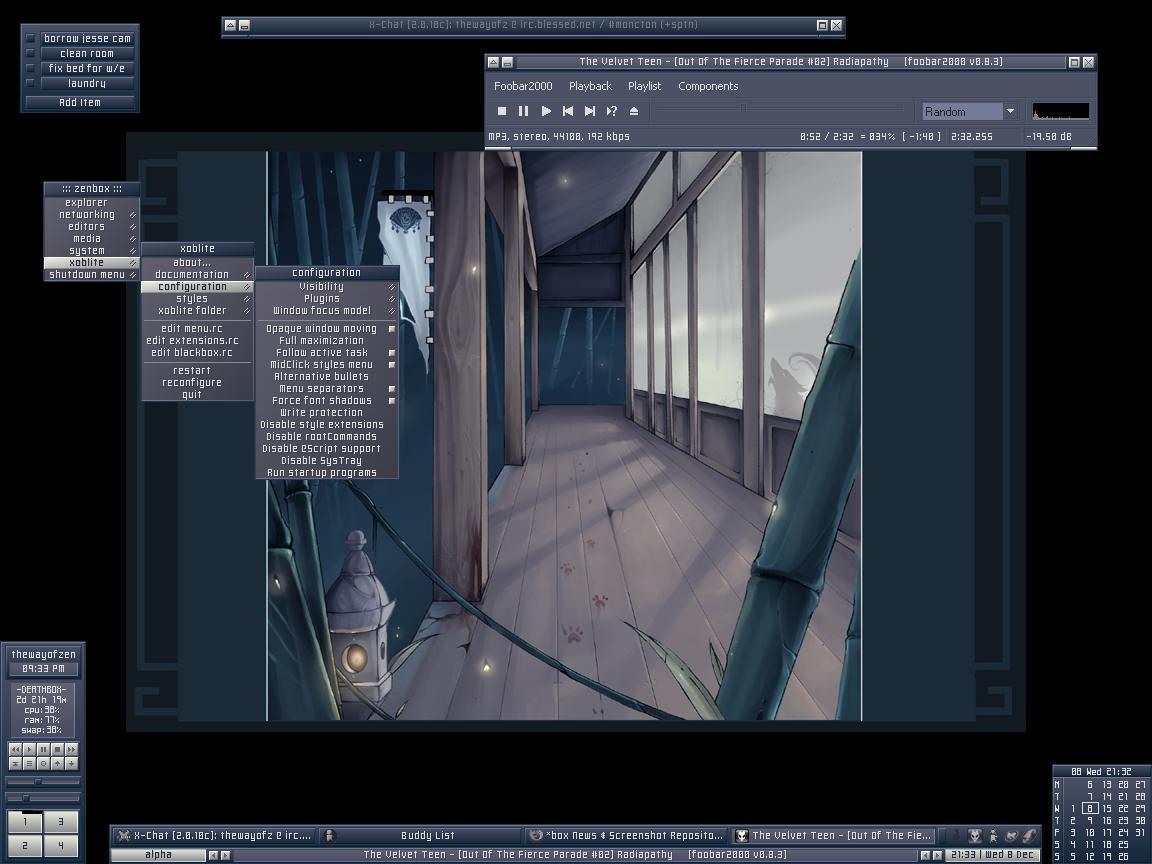Screen dimensions: 1152x864
Task: Play a random track in foobar2000
Action: pyautogui.click(x=611, y=111)
